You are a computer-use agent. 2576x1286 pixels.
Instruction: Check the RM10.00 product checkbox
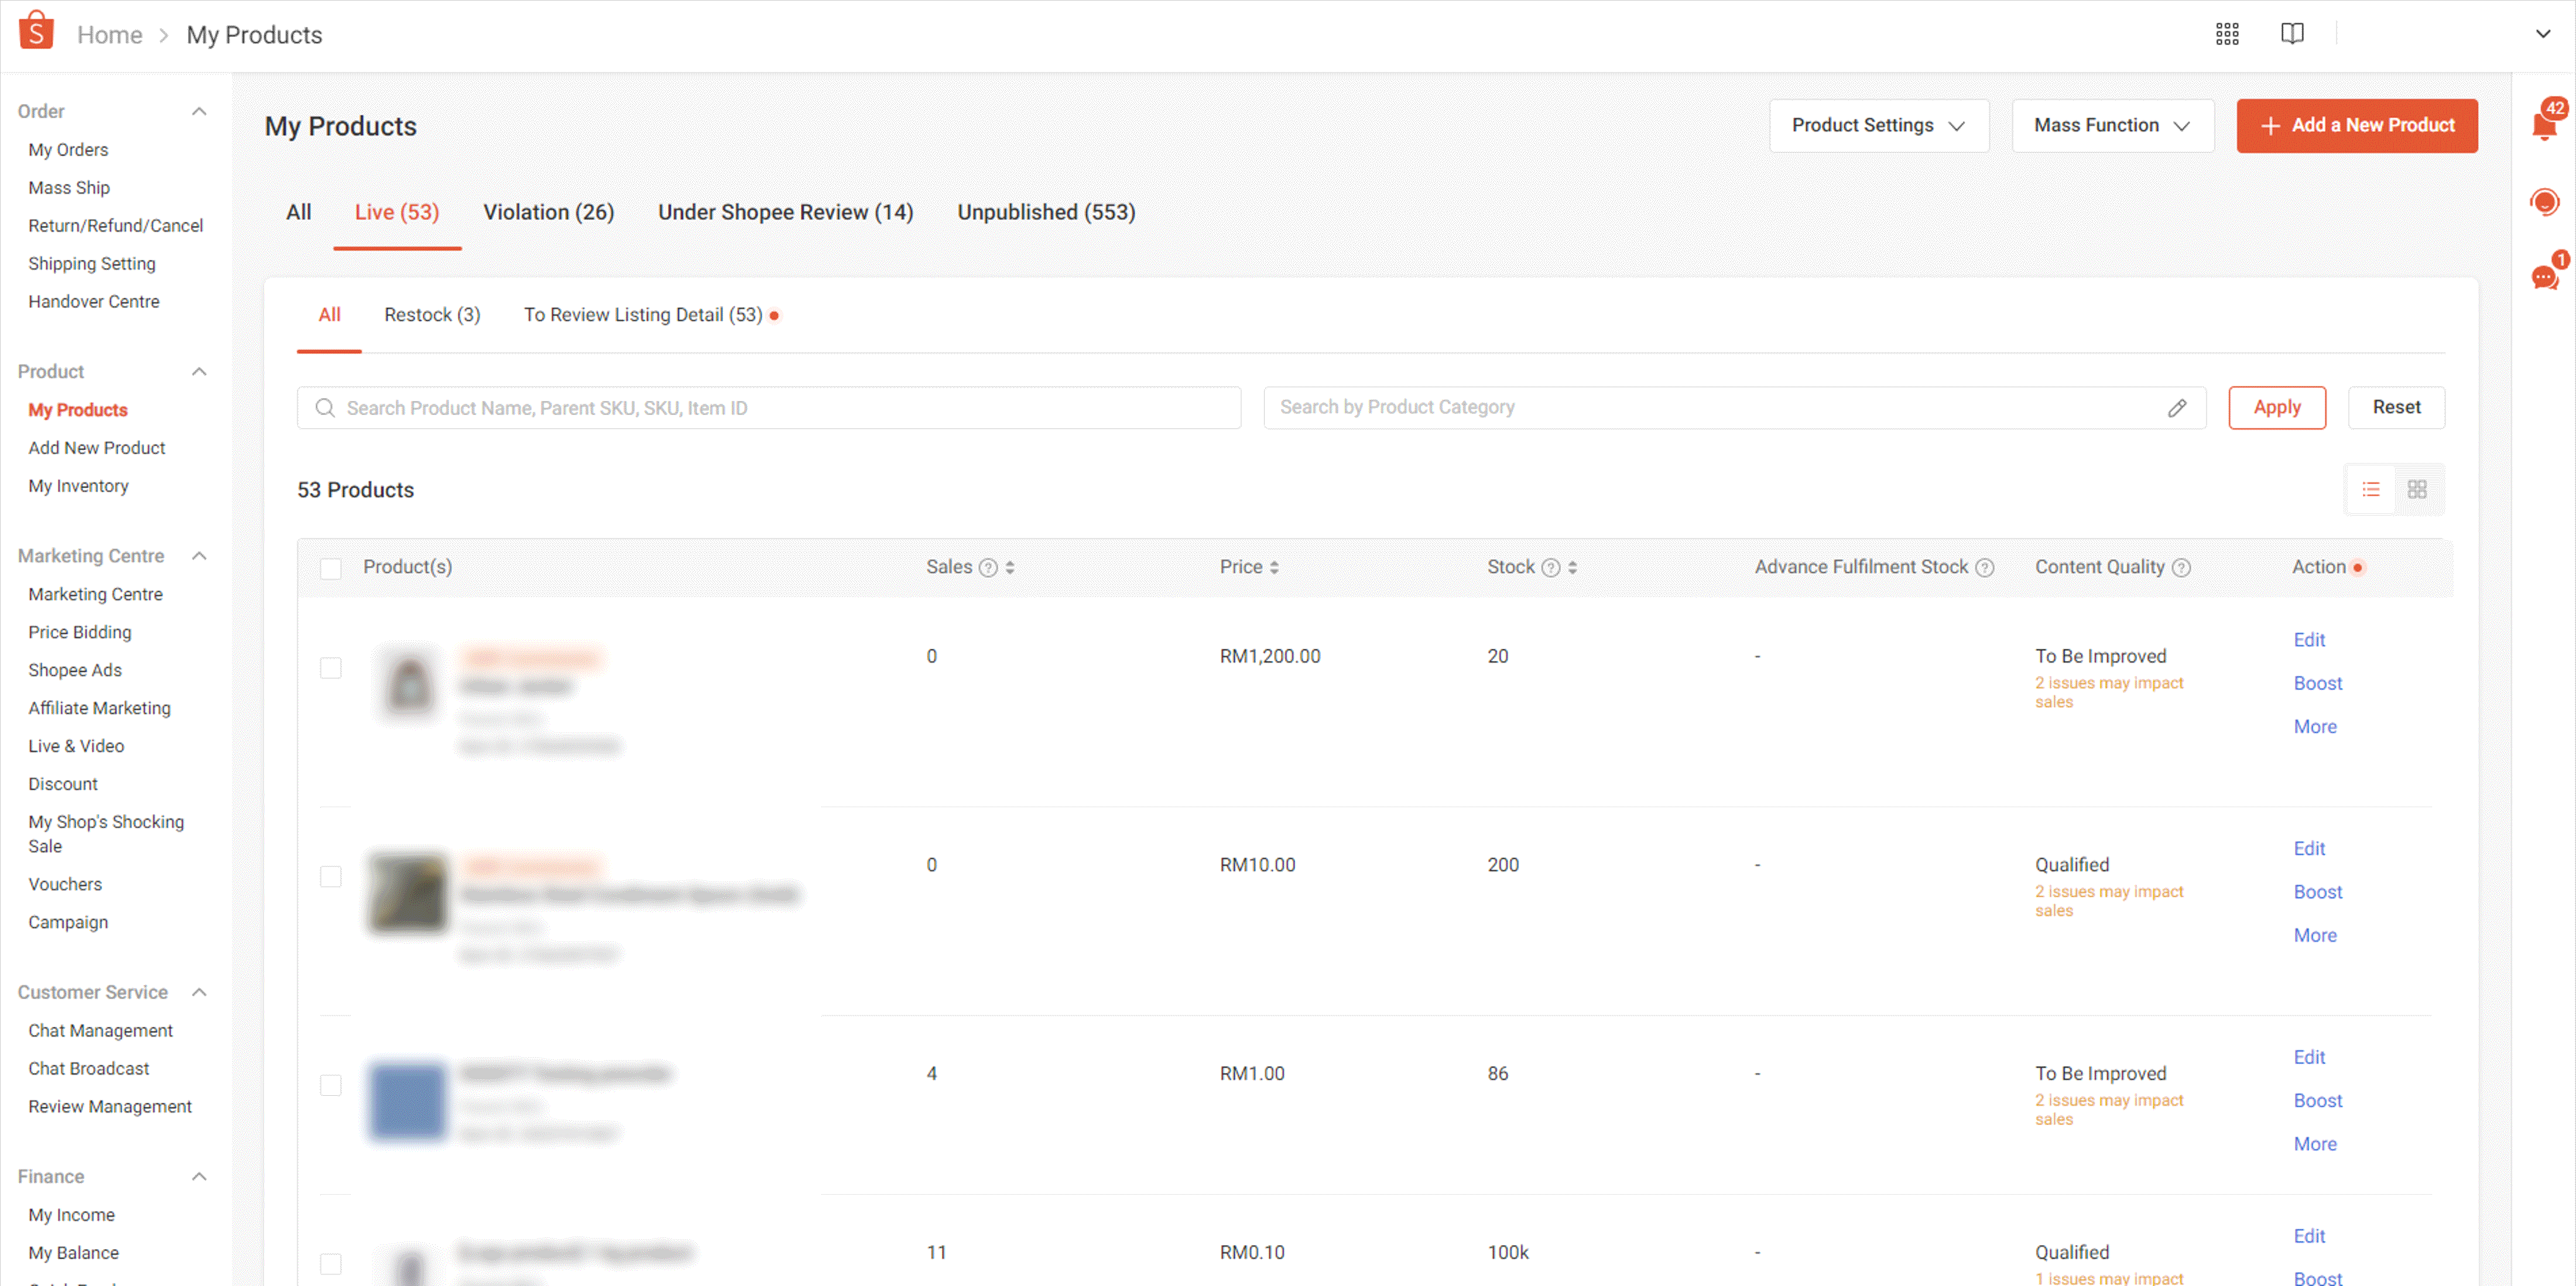click(331, 877)
